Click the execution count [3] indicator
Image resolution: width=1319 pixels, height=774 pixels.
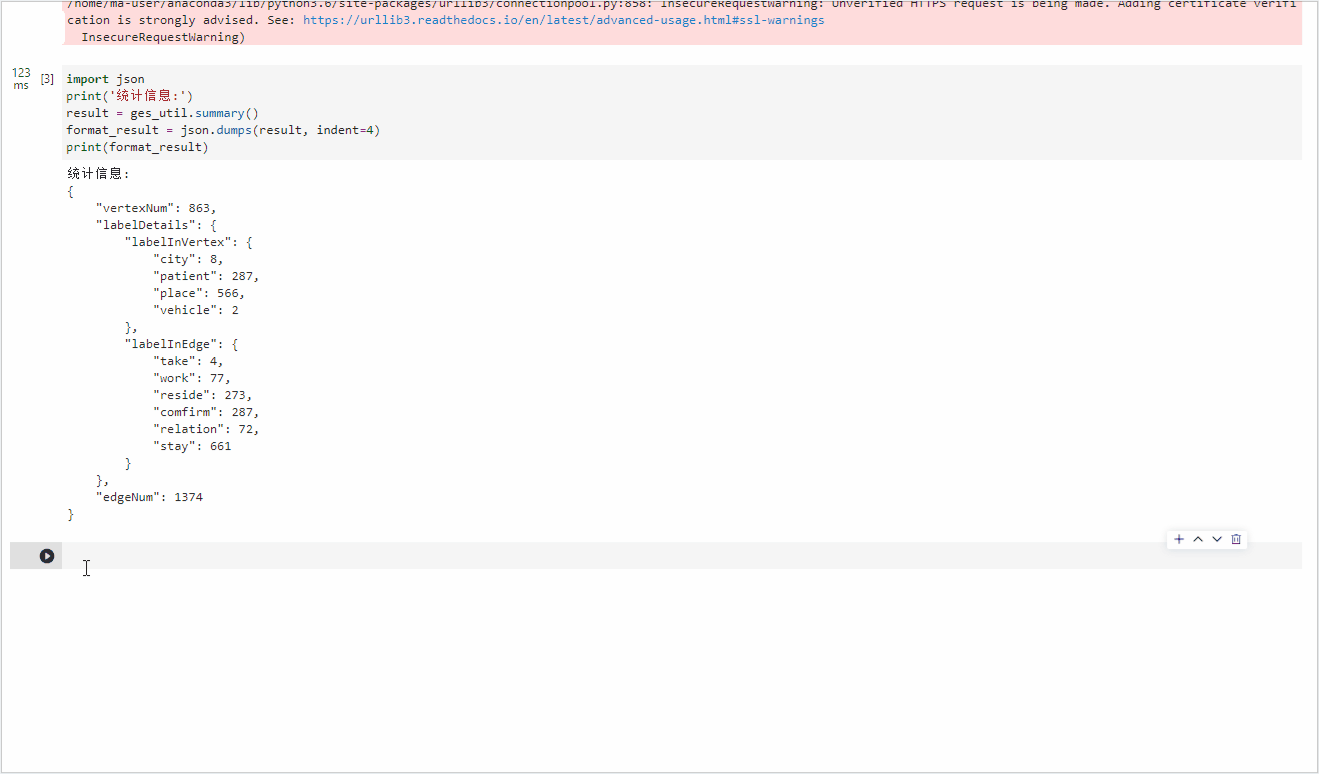click(46, 78)
